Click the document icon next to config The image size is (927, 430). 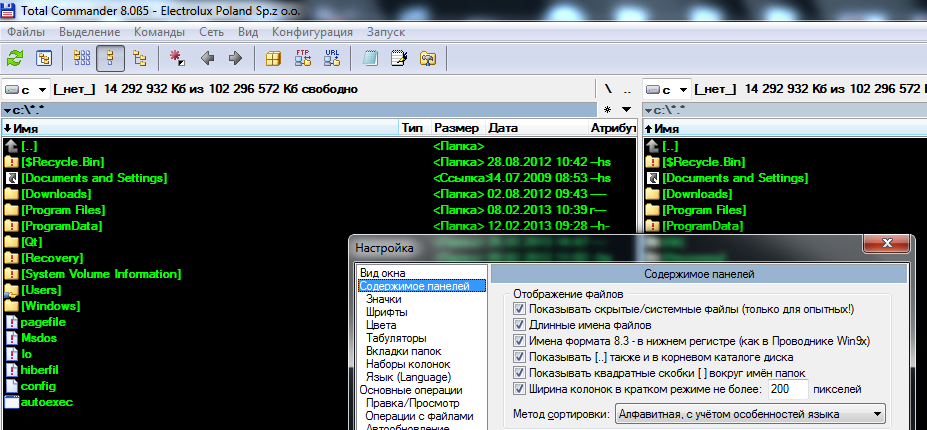click(x=11, y=386)
